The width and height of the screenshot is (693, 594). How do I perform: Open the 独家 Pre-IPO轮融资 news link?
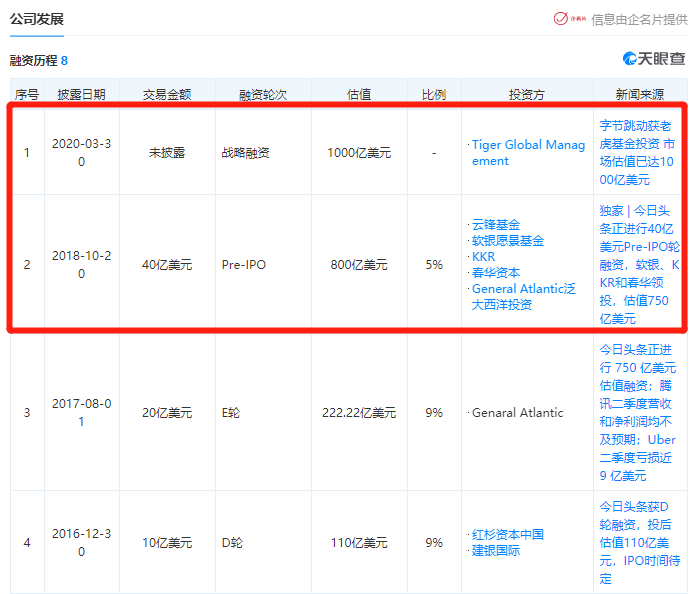tap(638, 265)
